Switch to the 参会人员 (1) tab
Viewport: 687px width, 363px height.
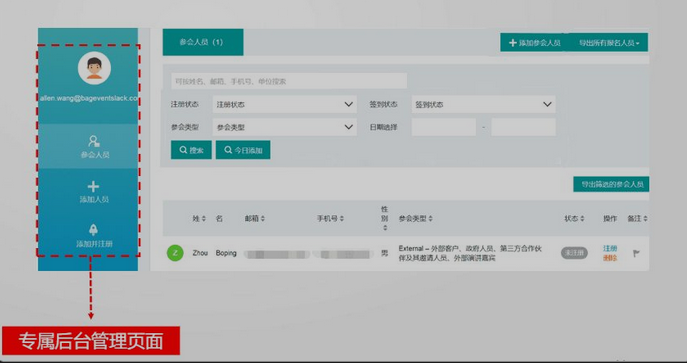tap(203, 42)
